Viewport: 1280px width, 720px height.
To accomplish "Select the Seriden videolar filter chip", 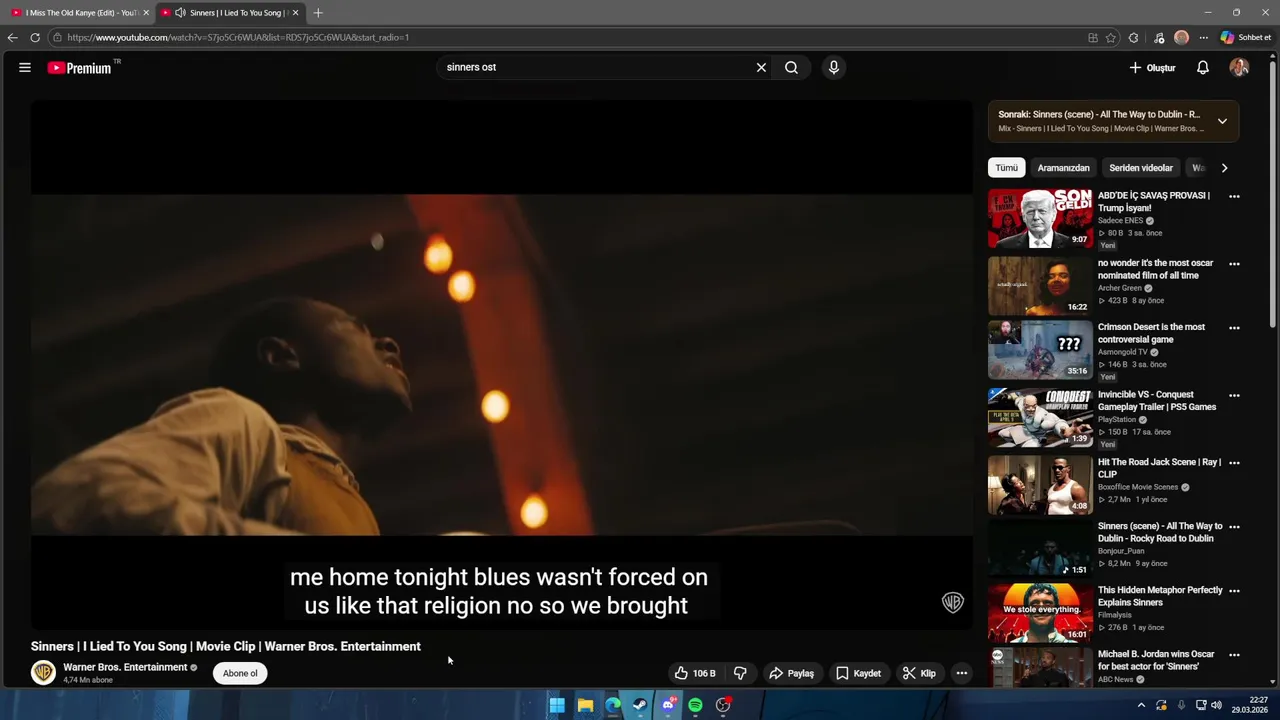I will click(x=1141, y=168).
